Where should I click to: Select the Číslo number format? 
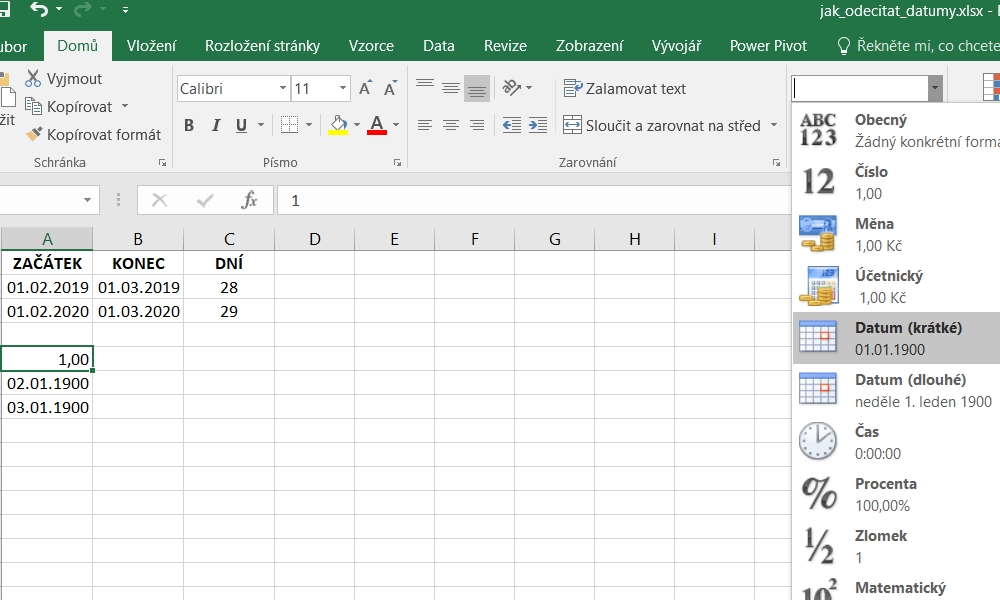tap(896, 182)
